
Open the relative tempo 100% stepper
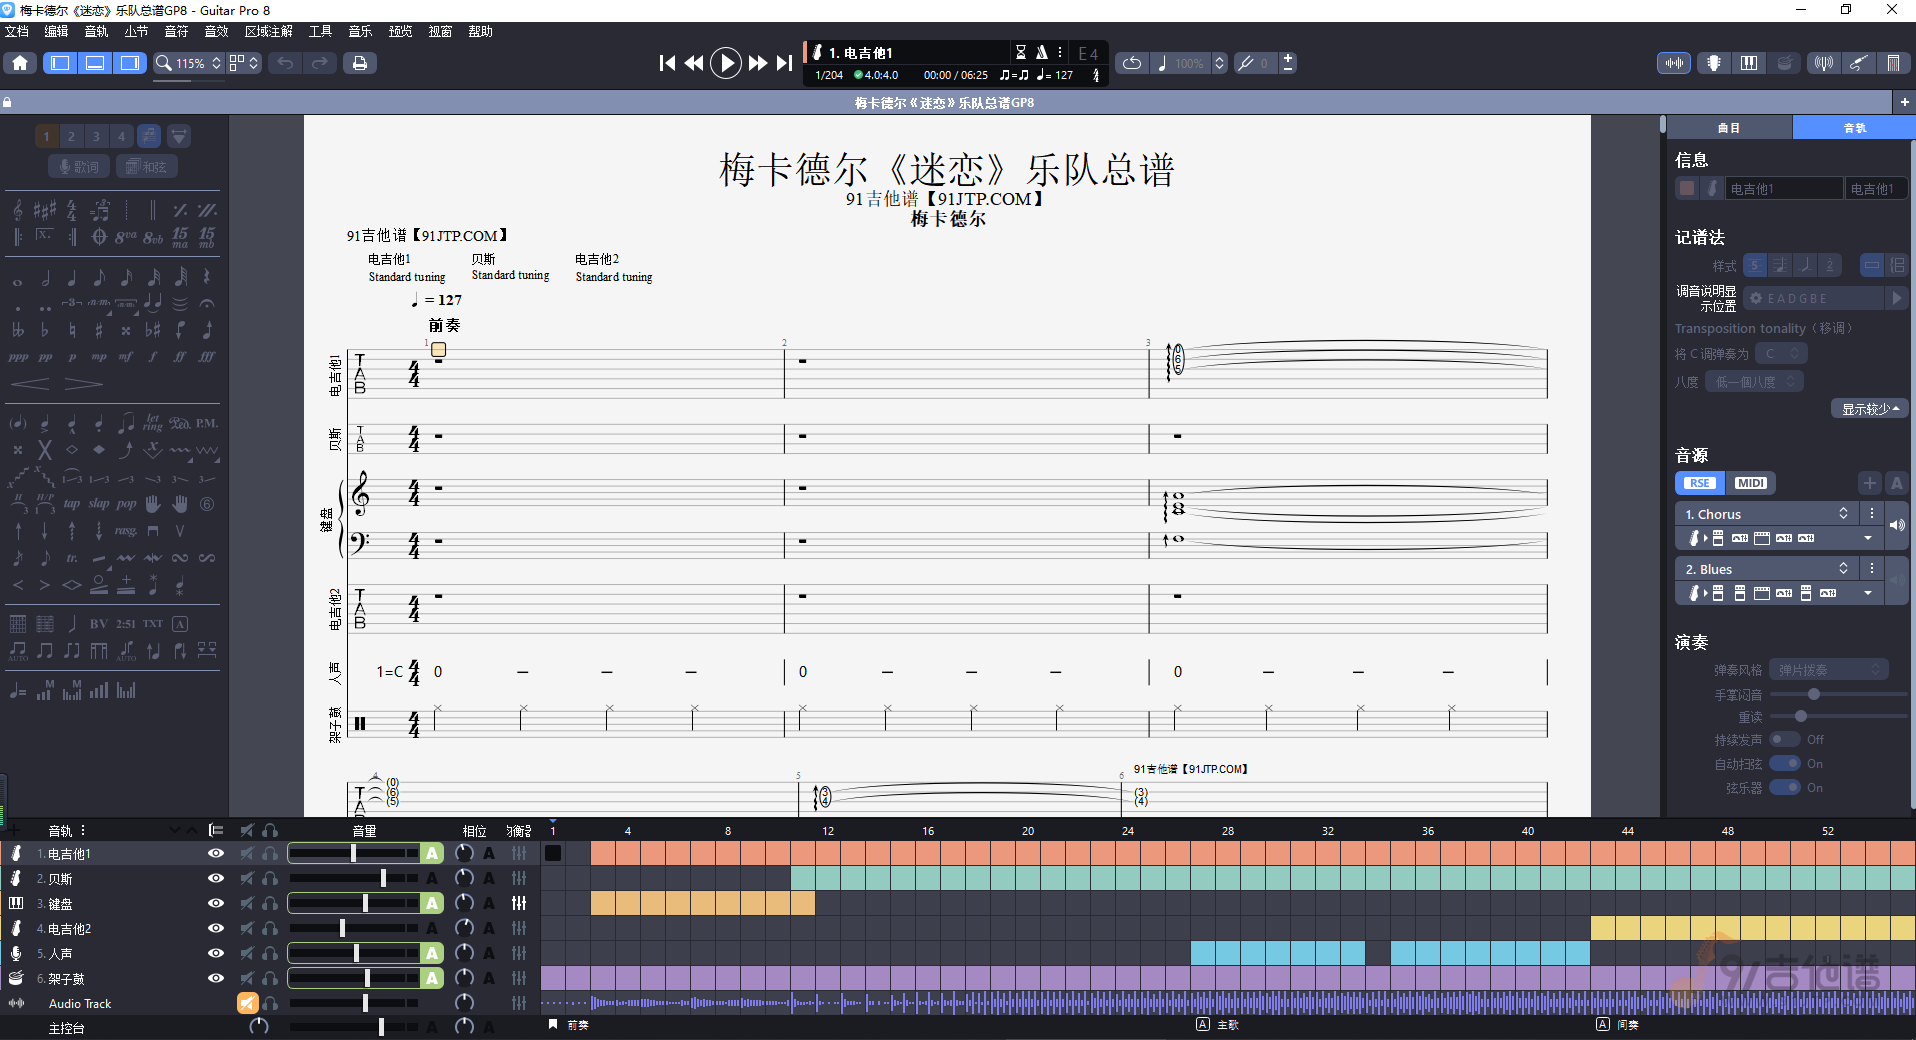(1219, 63)
